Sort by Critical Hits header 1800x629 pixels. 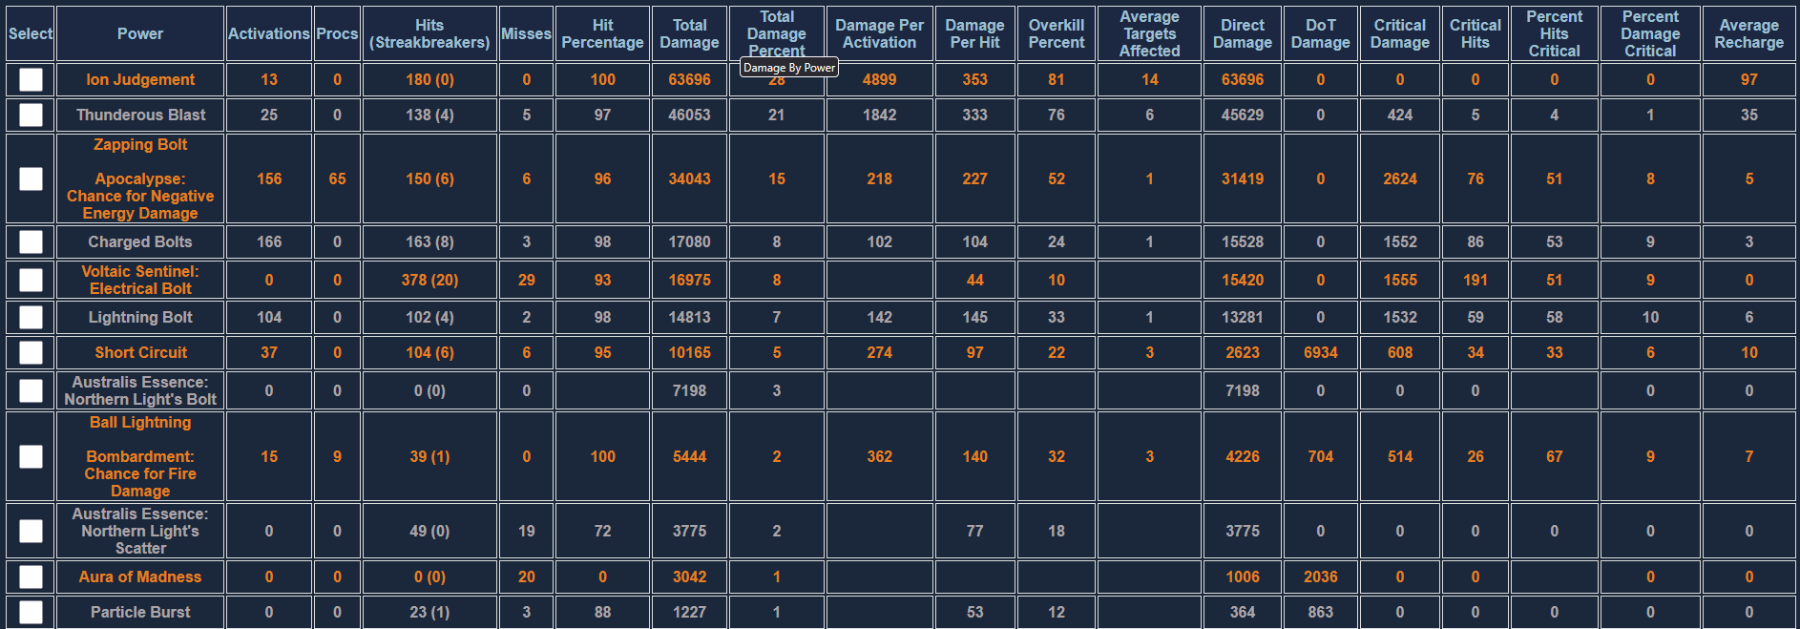click(1476, 34)
